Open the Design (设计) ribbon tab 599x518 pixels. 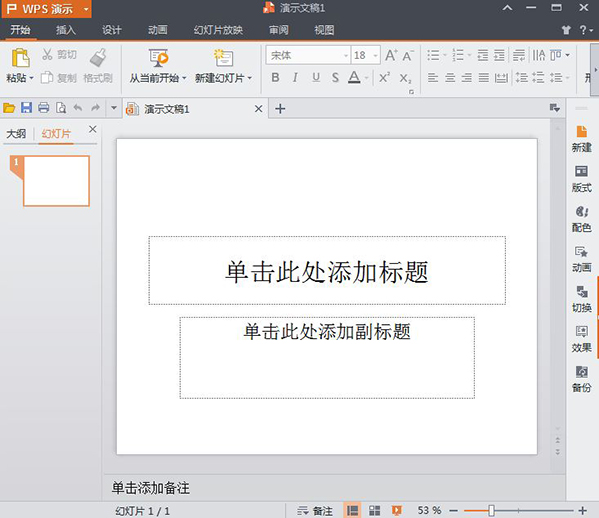[x=112, y=30]
